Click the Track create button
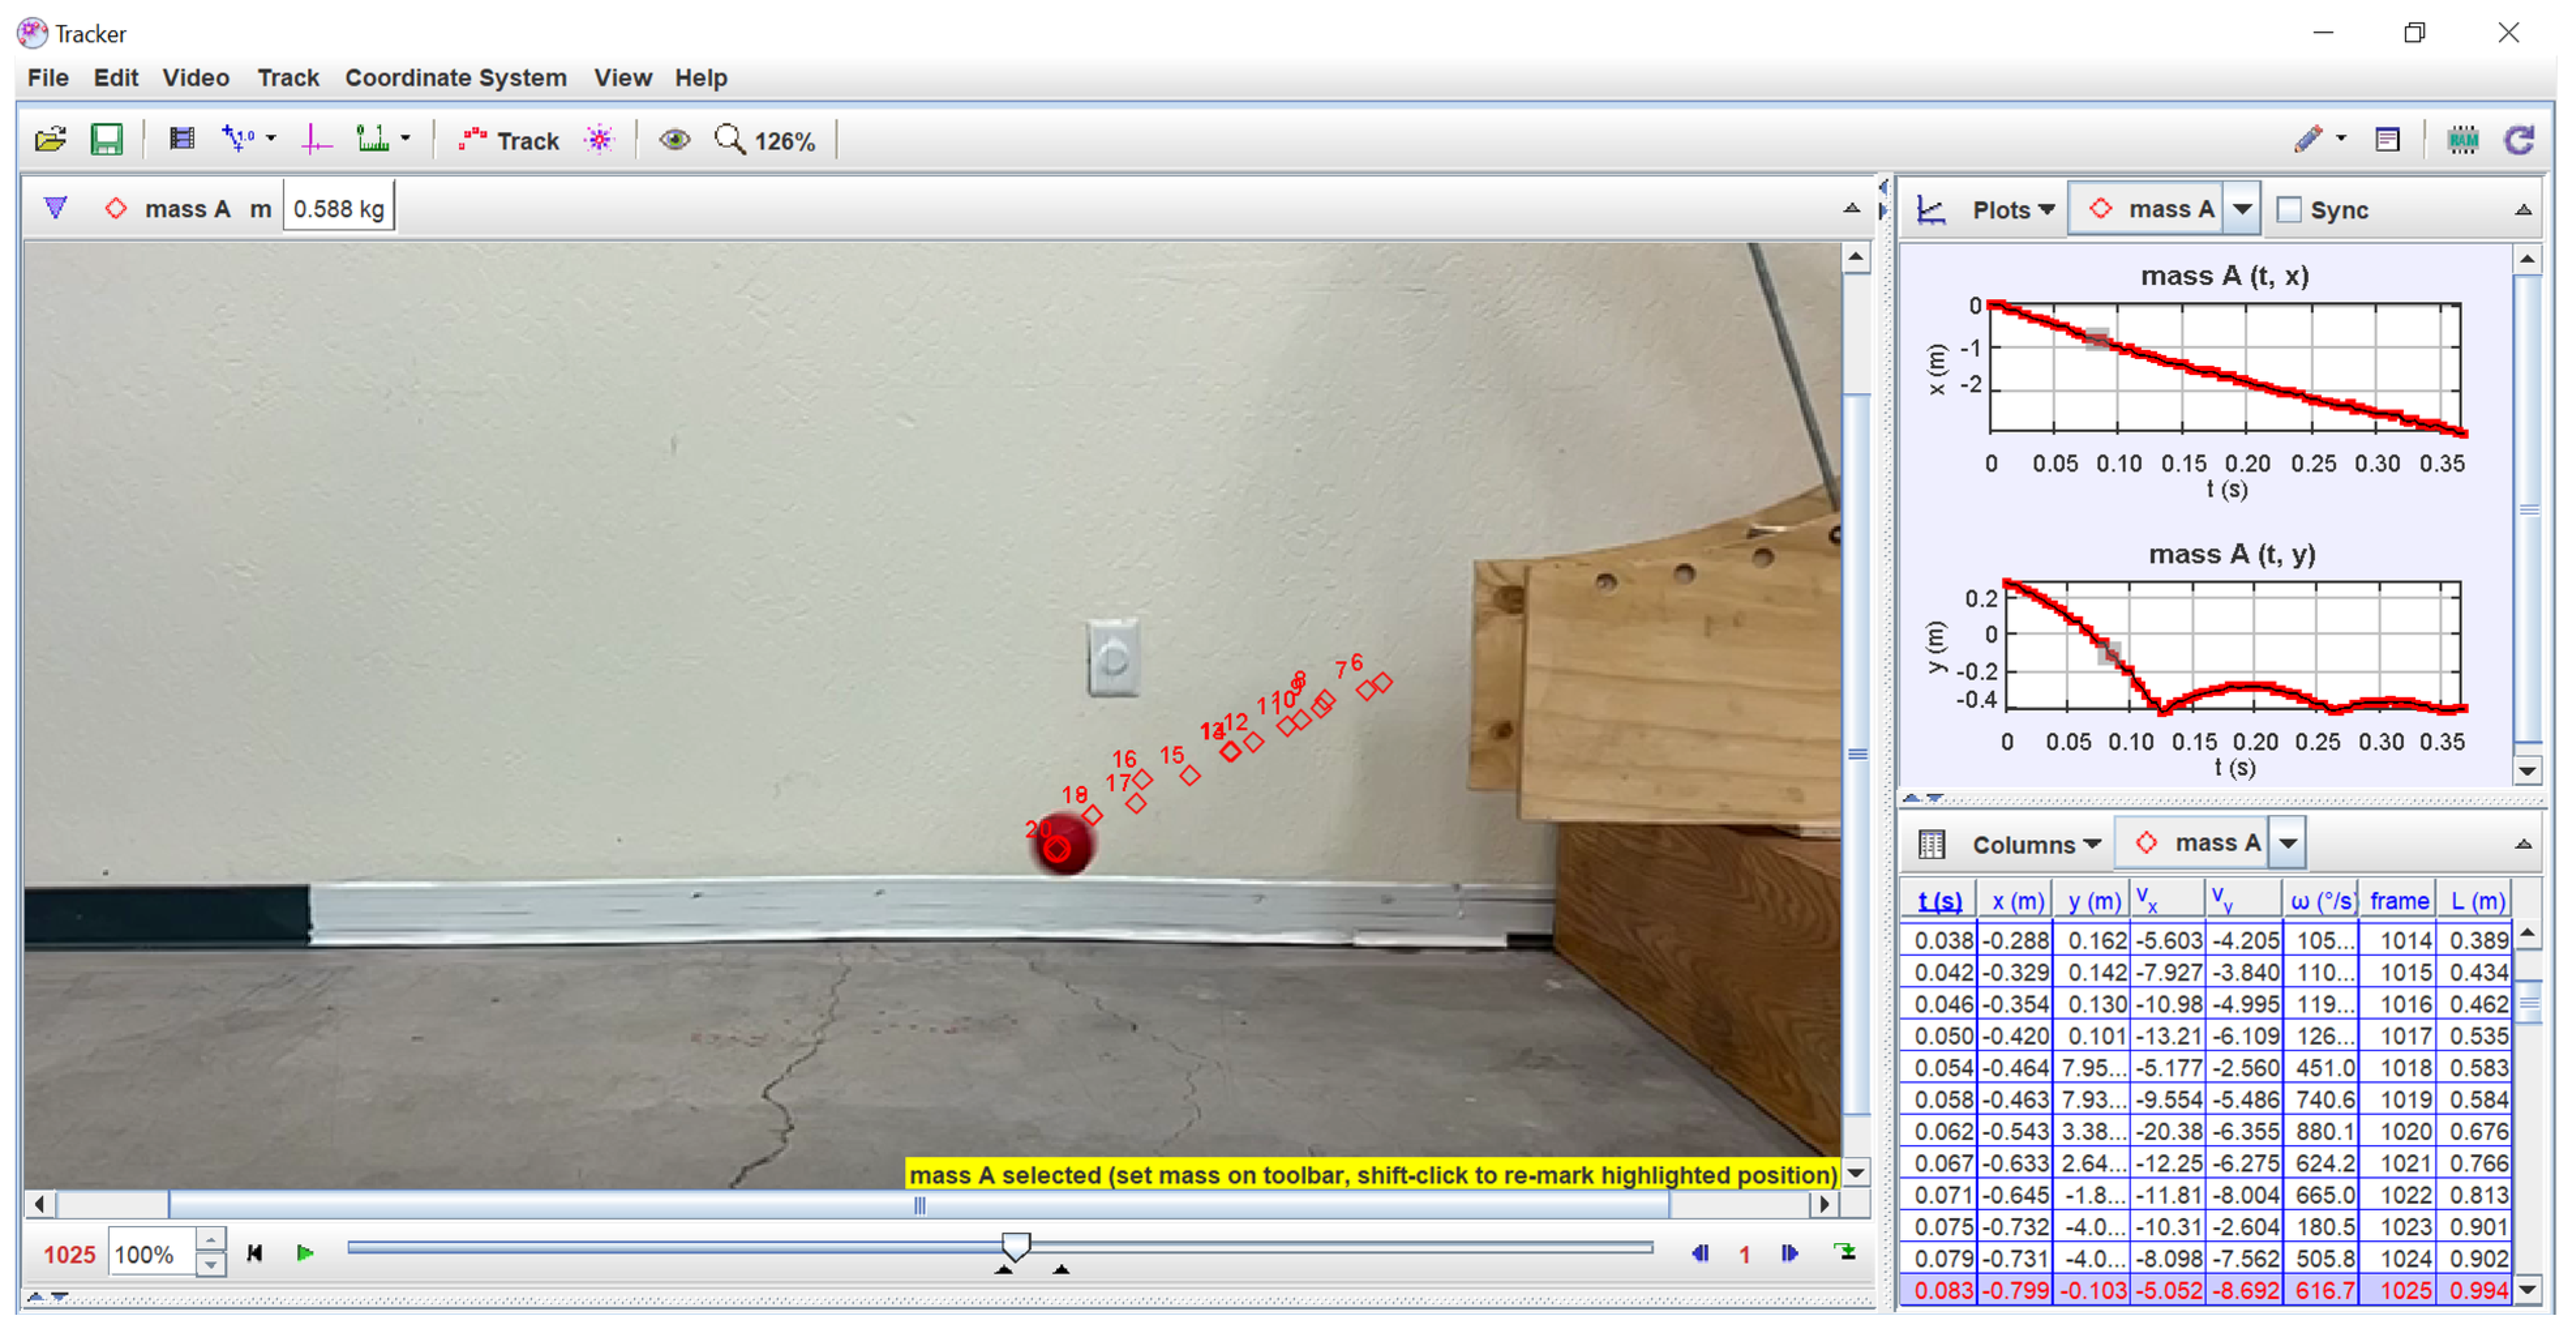The width and height of the screenshot is (2576, 1331). [510, 140]
